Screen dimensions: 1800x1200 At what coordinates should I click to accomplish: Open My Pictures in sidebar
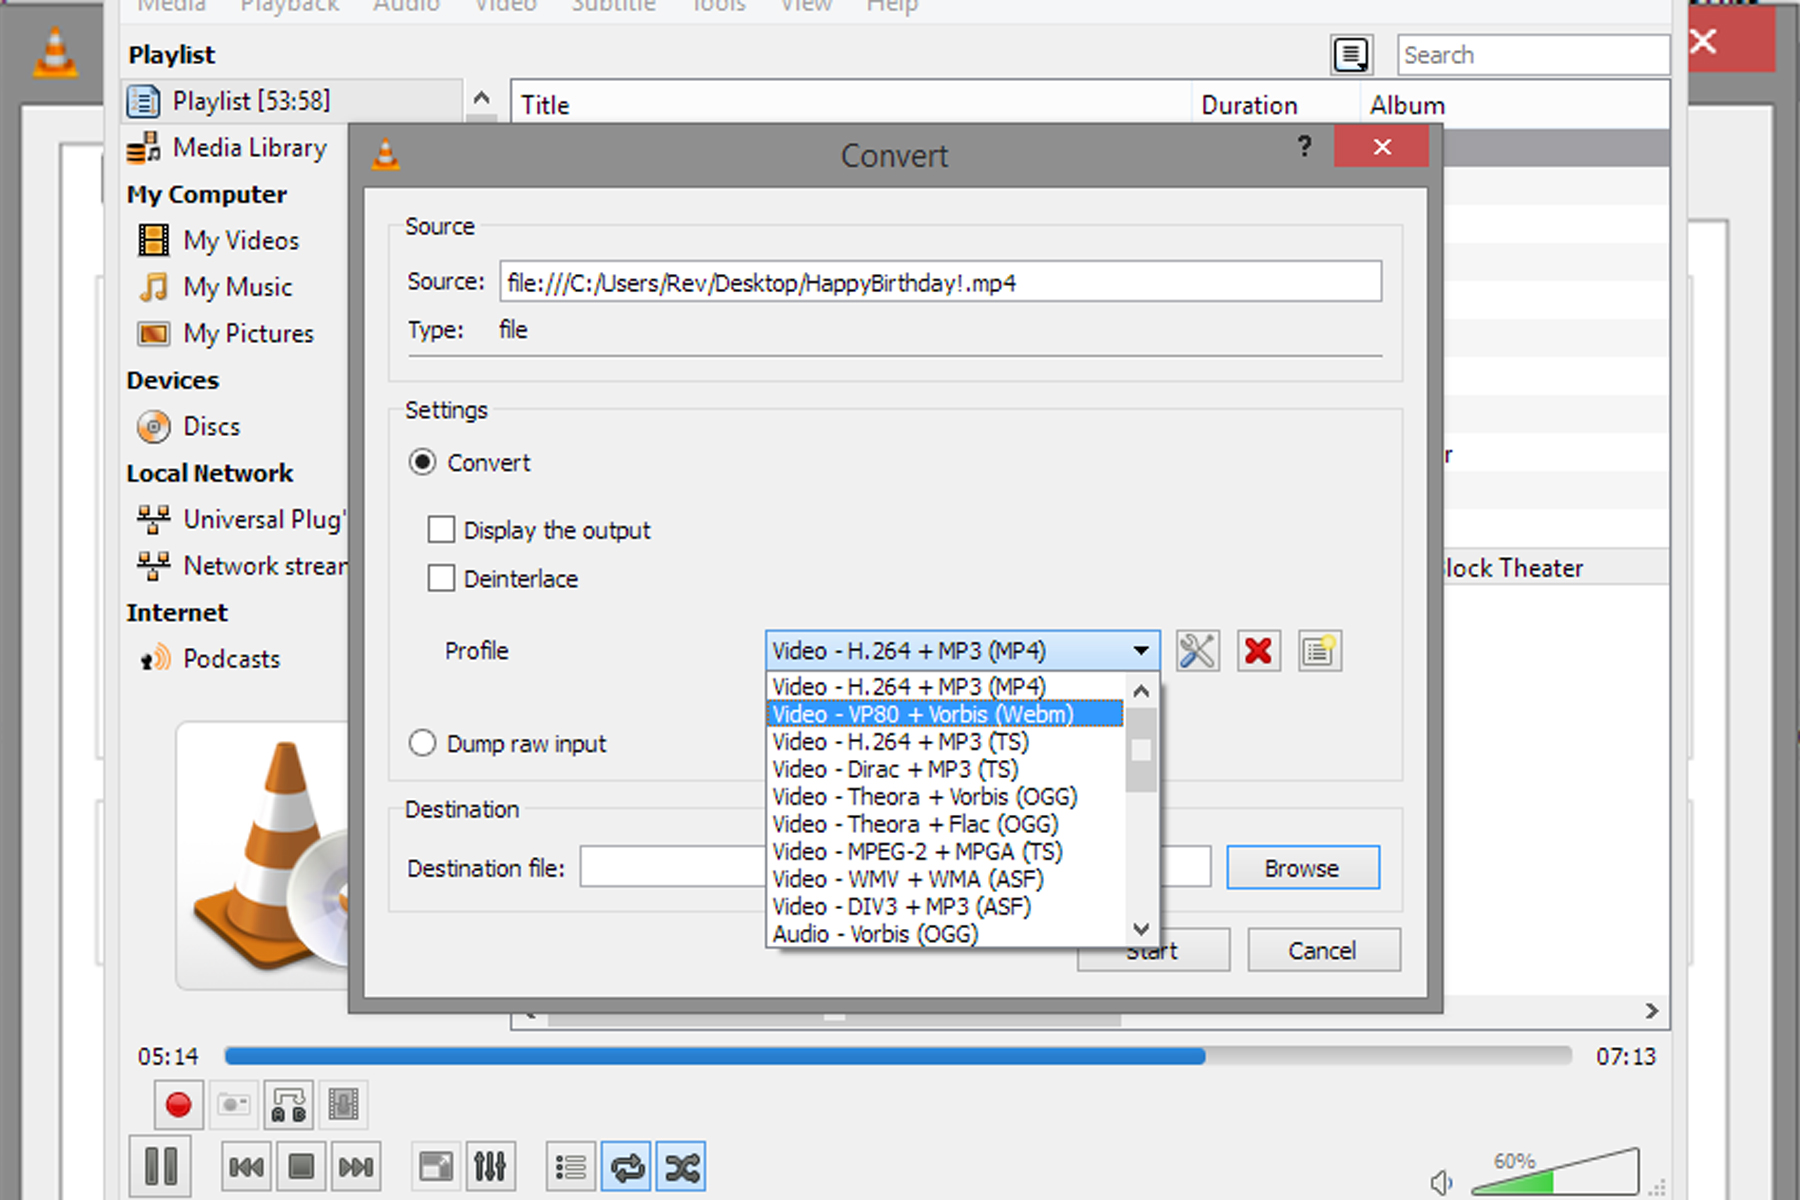(x=248, y=333)
